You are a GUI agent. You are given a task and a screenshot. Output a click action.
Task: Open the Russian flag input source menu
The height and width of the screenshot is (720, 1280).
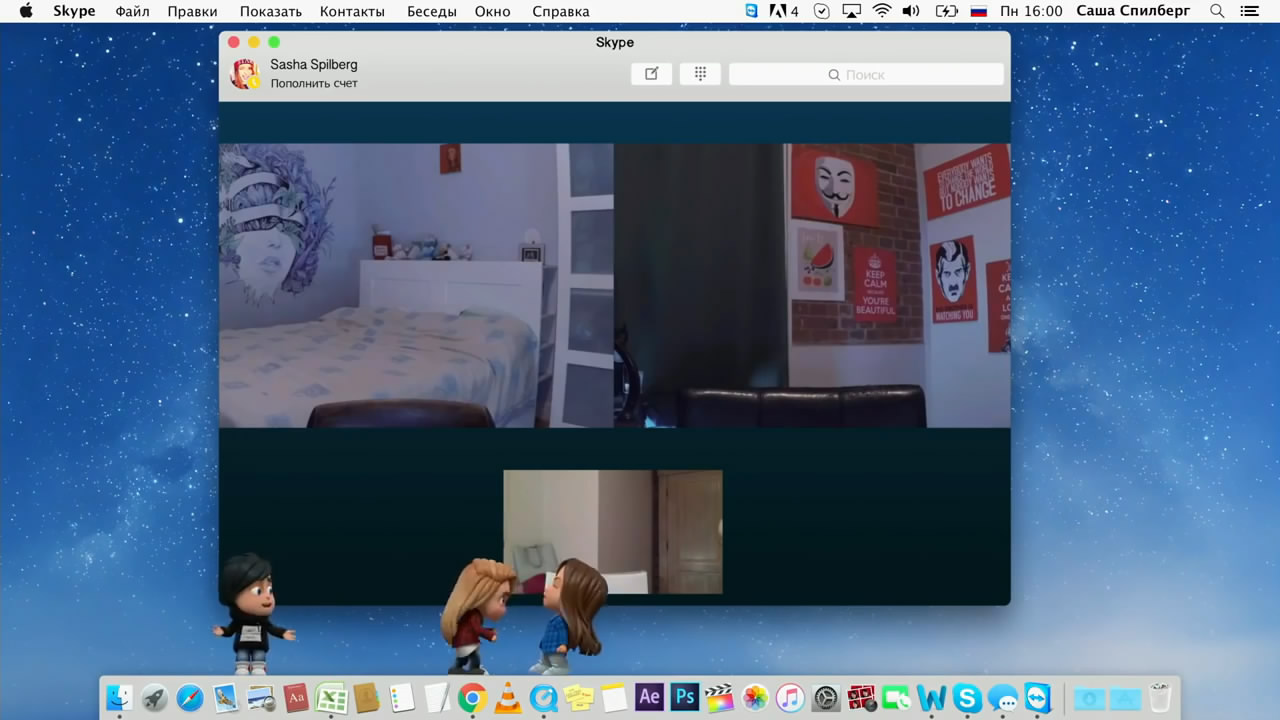click(979, 12)
